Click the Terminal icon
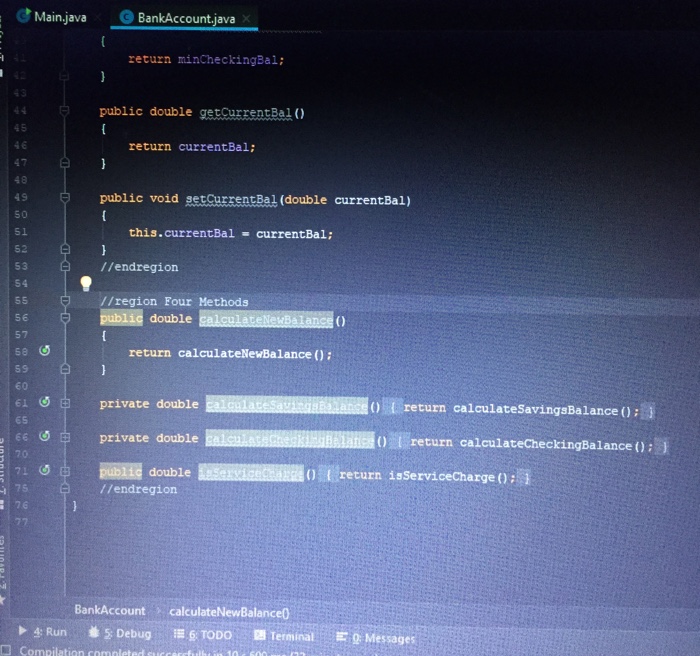Image resolution: width=700 pixels, height=656 pixels. (x=259, y=635)
